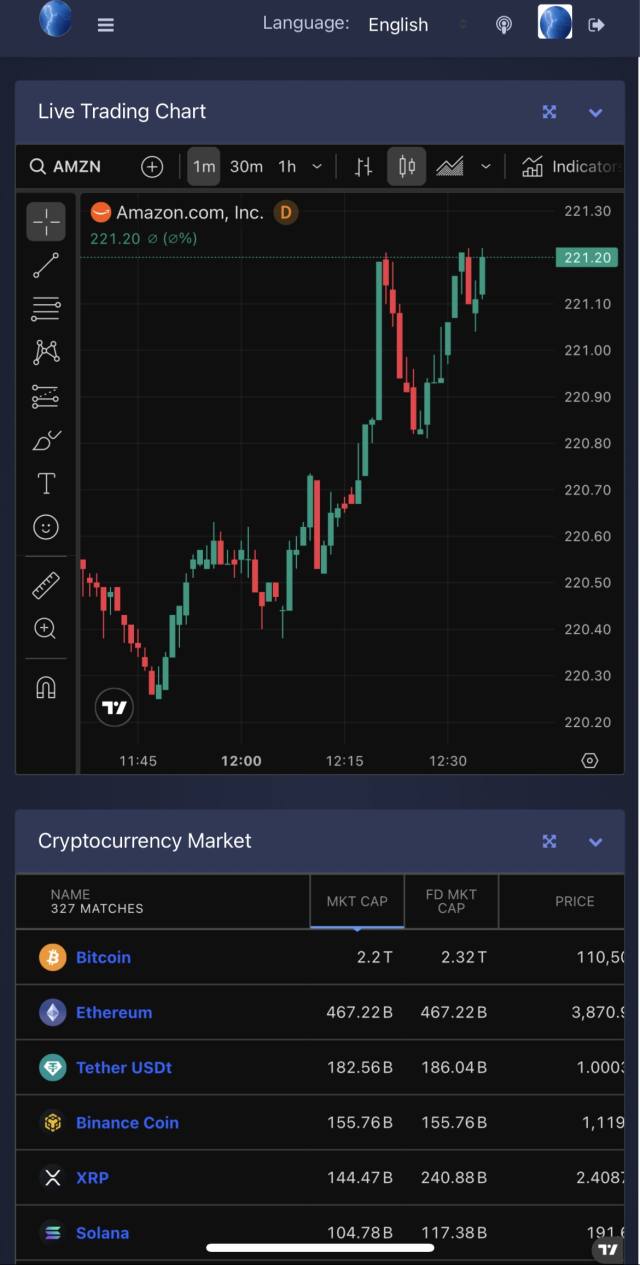Select the crosshair cursor tool
Viewport: 640px width, 1265px height.
coord(46,221)
